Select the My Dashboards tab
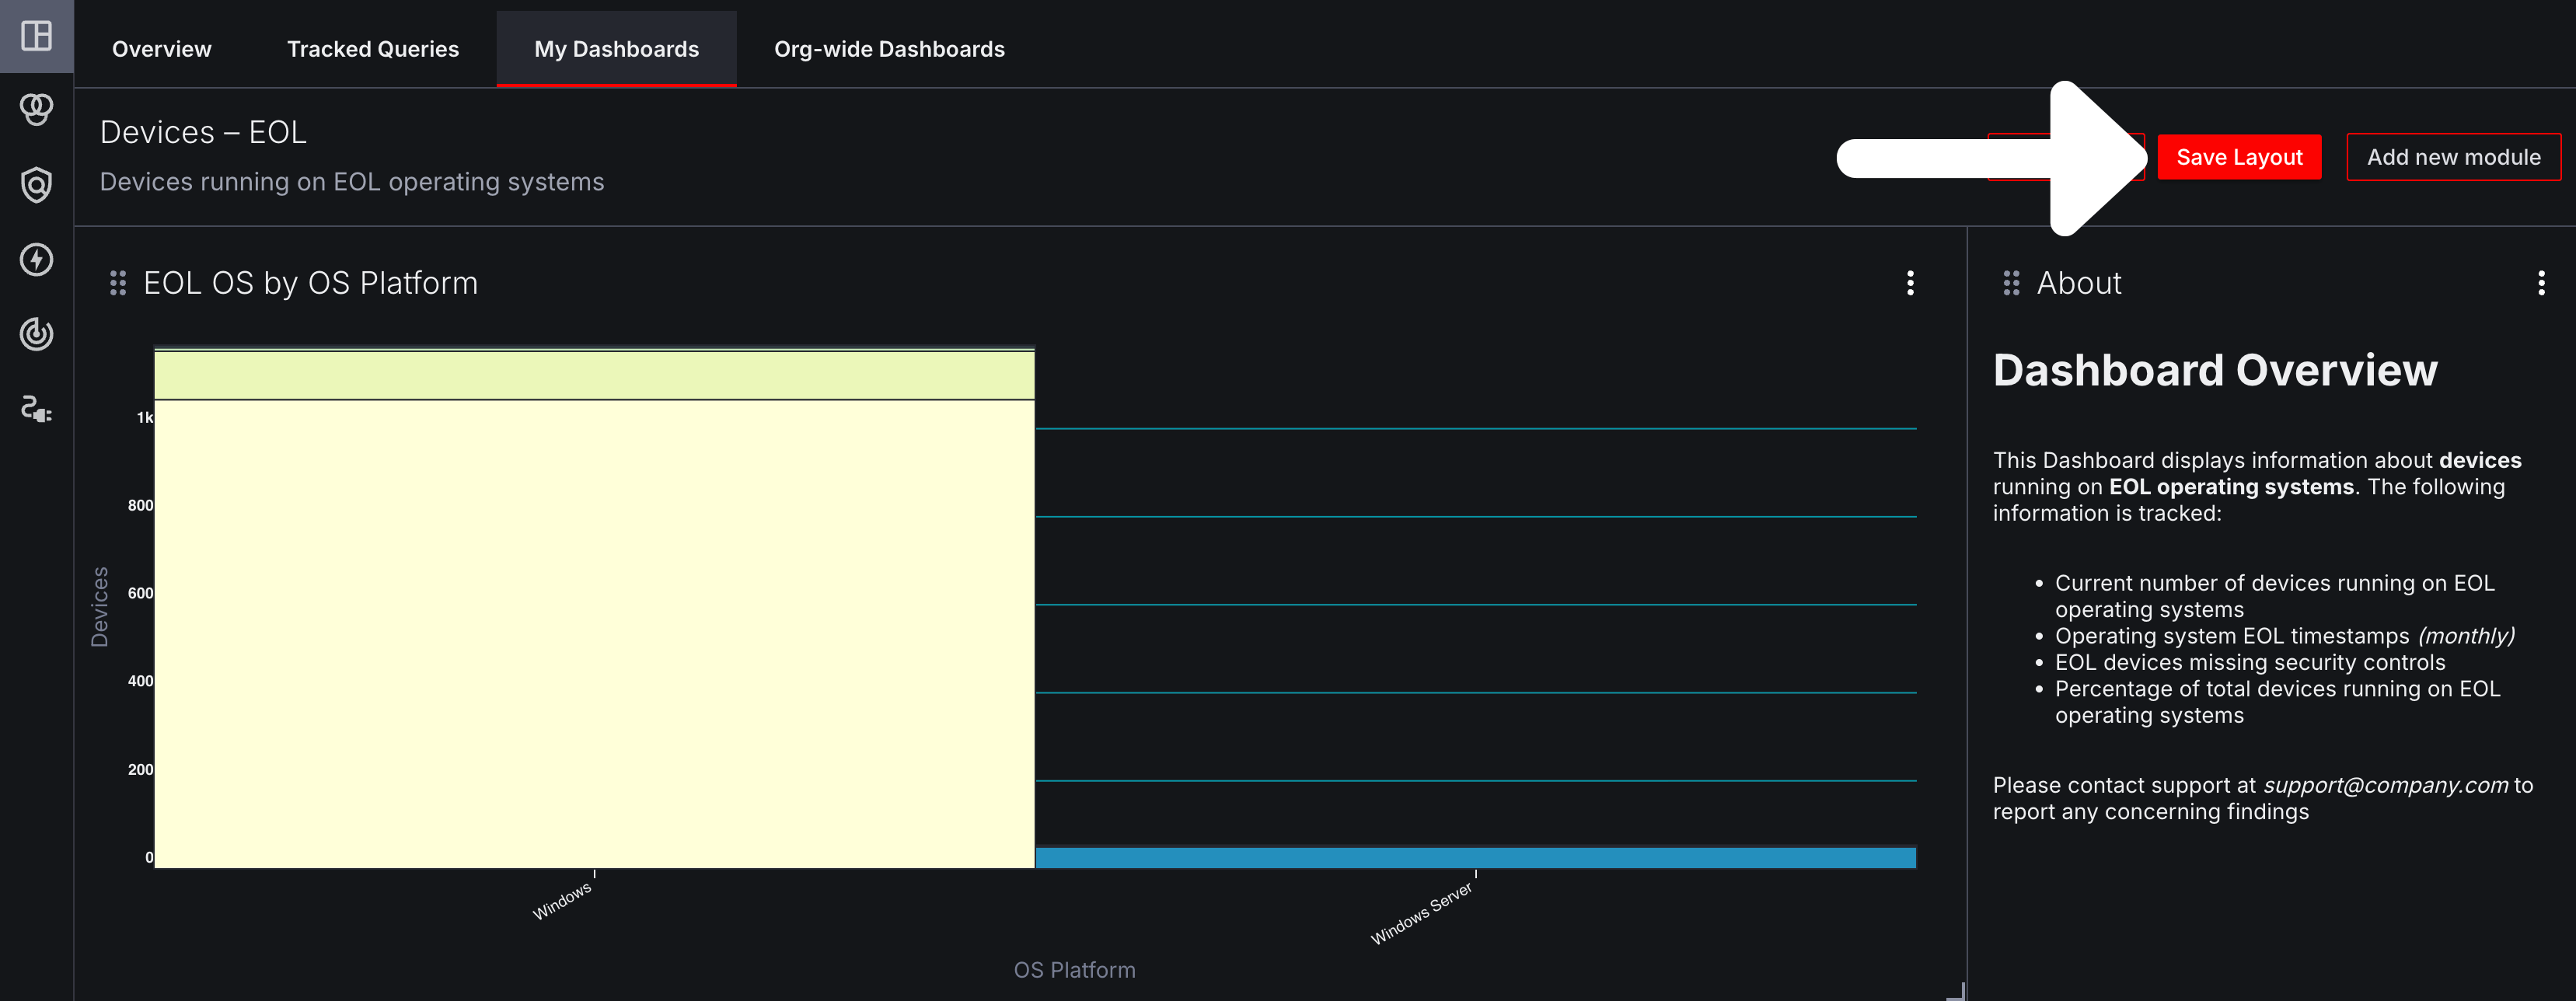 (x=616, y=49)
